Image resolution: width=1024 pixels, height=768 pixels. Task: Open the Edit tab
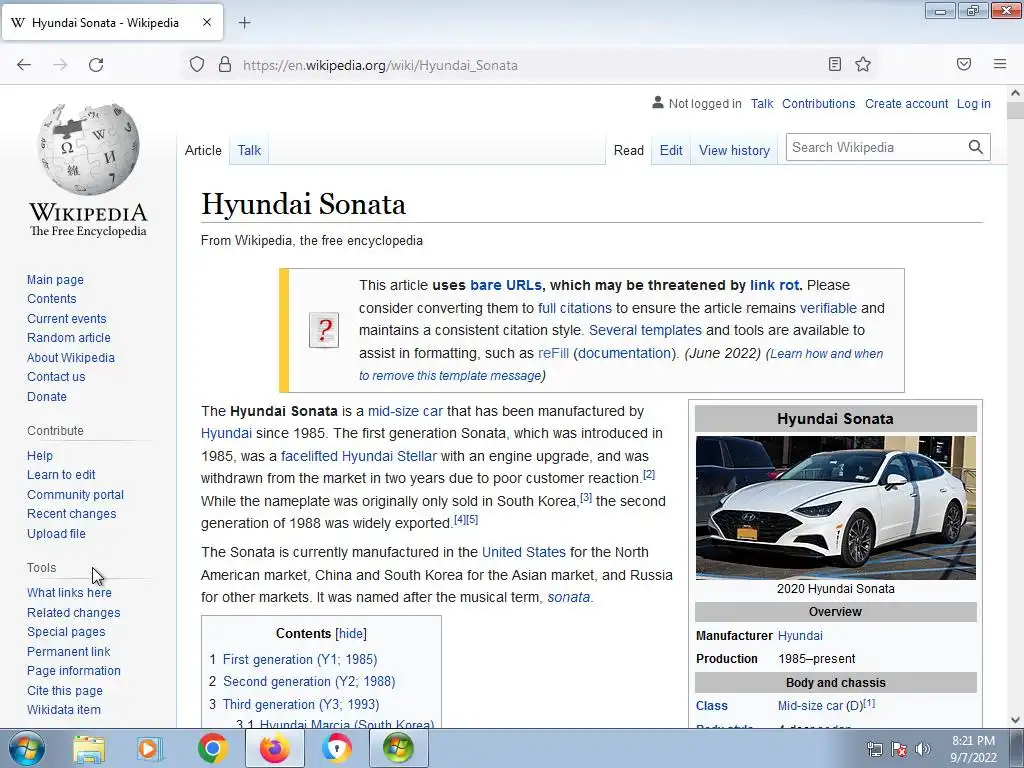(x=671, y=150)
